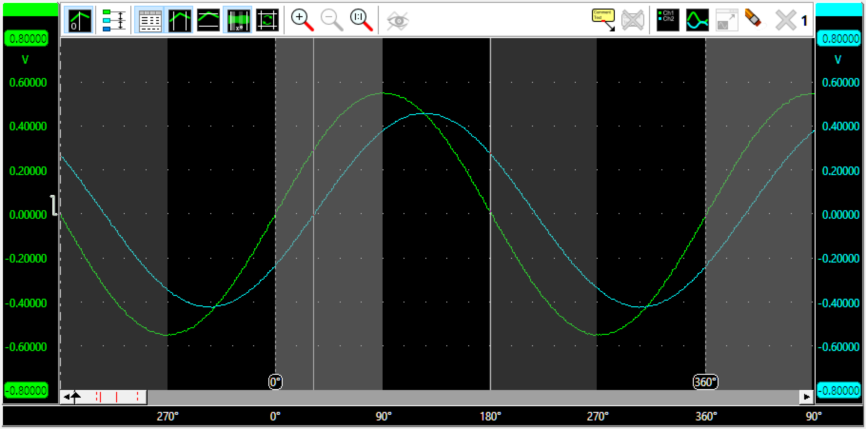
Task: Click the cyan 0.80000 upper scale value
Action: pos(839,39)
